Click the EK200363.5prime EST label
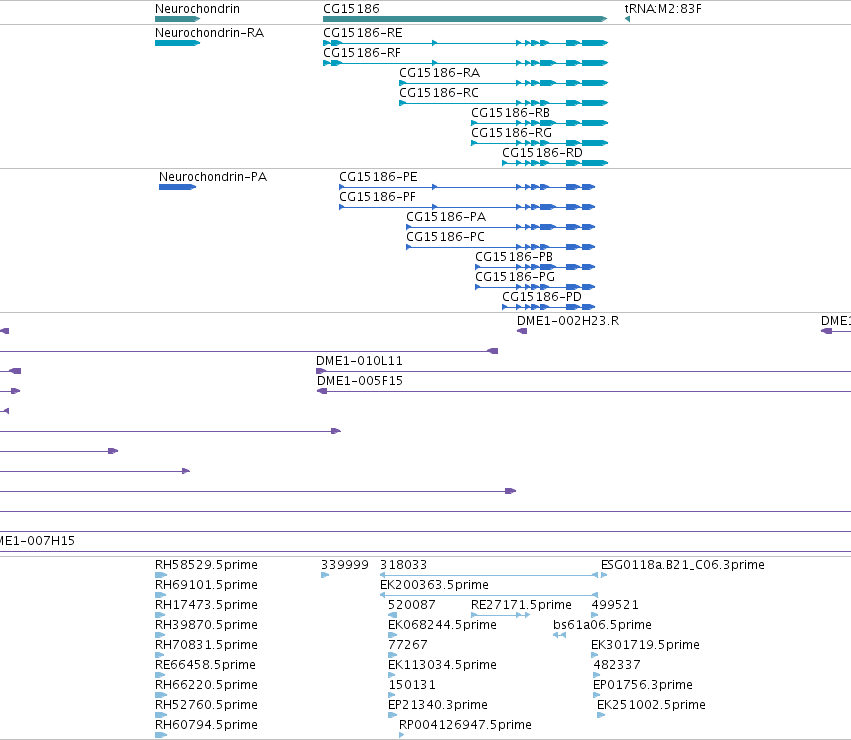Screen dimensions: 851x740 pyautogui.click(x=434, y=585)
